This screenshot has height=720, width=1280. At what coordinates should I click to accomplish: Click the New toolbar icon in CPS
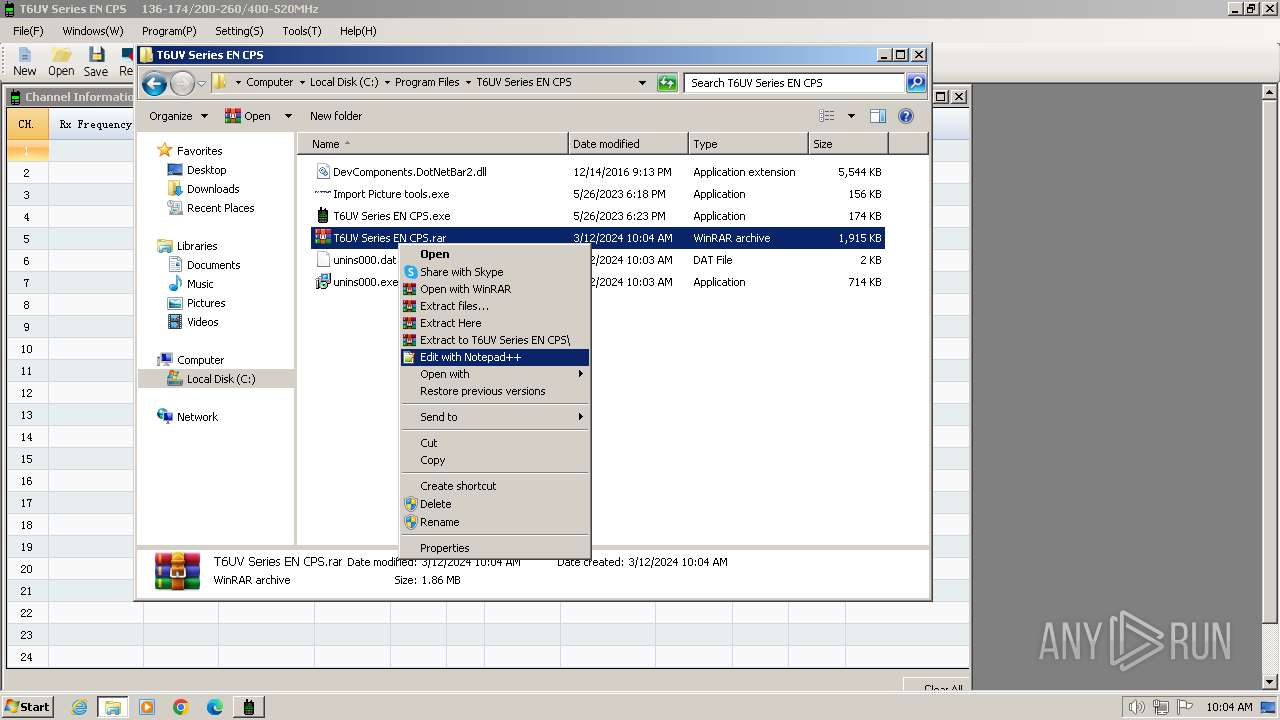(x=25, y=62)
